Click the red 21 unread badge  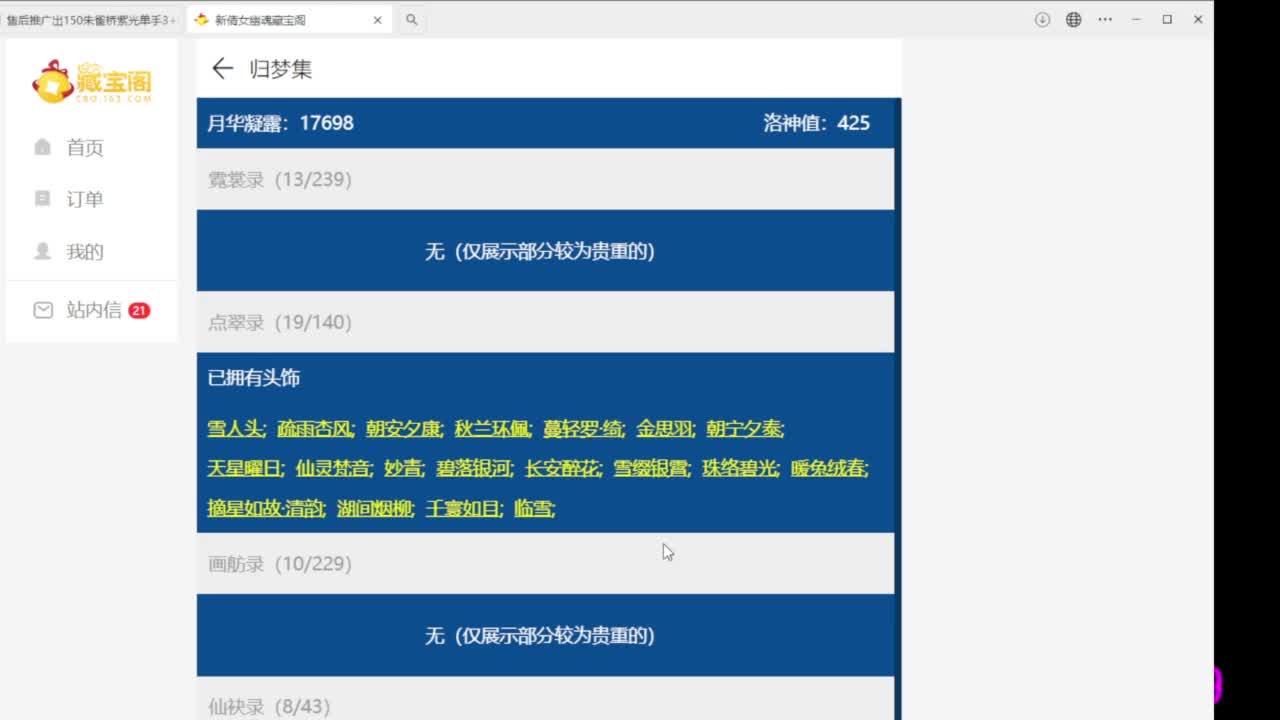coord(139,310)
